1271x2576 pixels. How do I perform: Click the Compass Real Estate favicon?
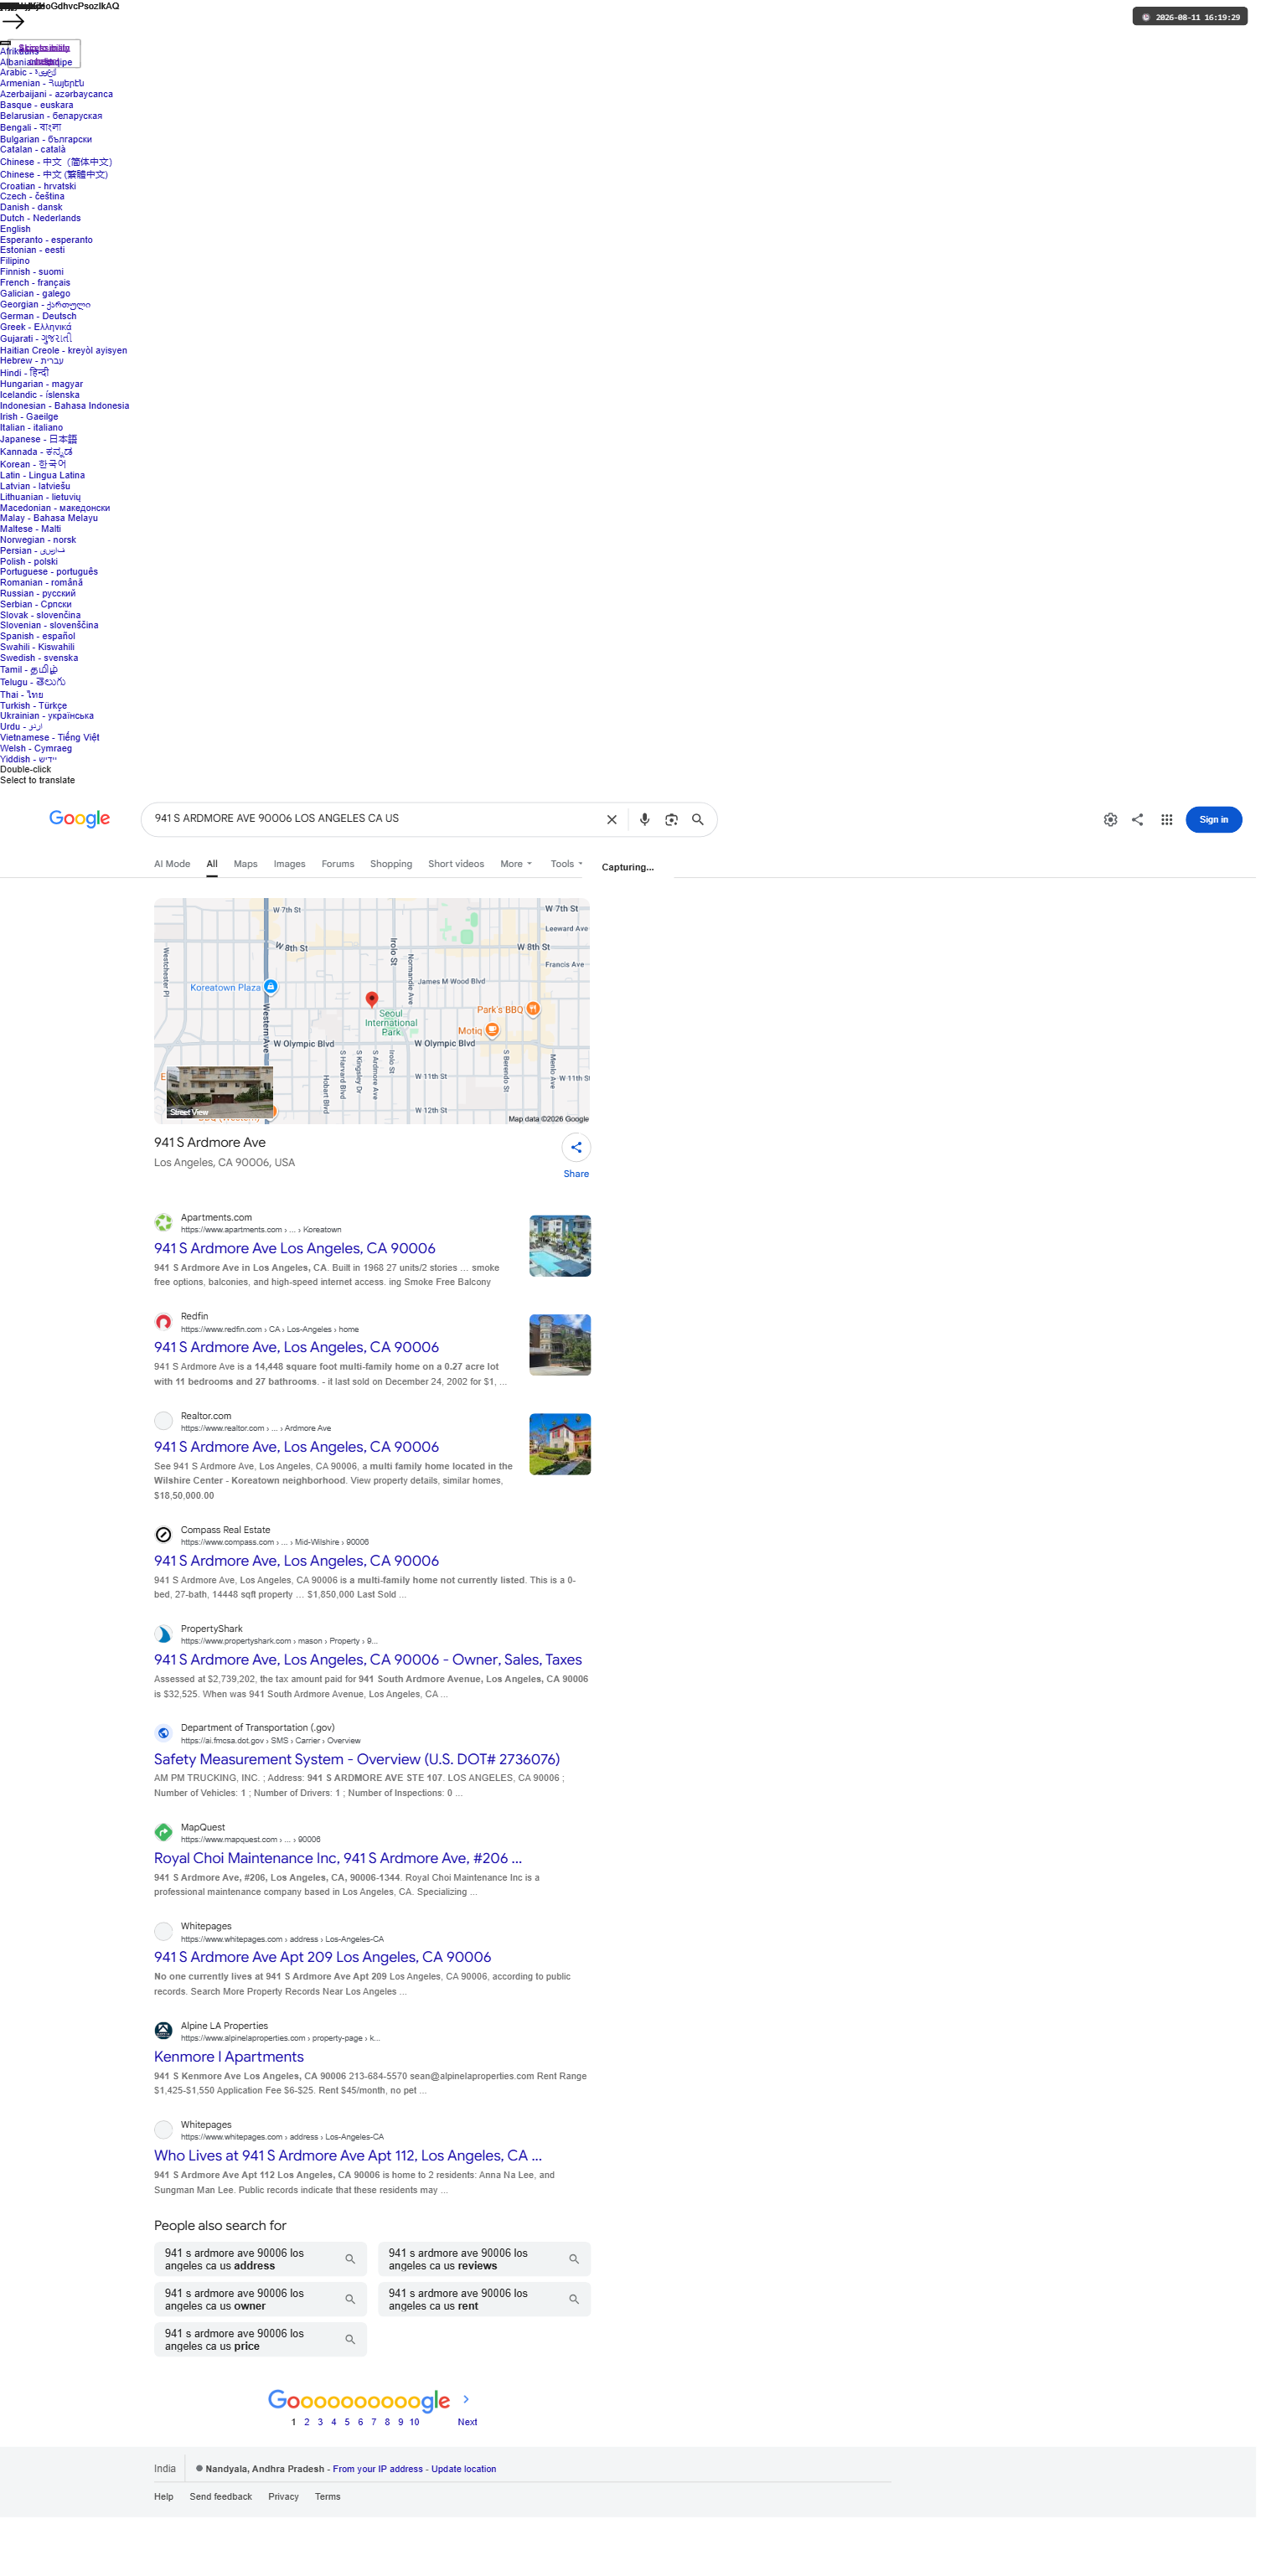pos(163,1534)
